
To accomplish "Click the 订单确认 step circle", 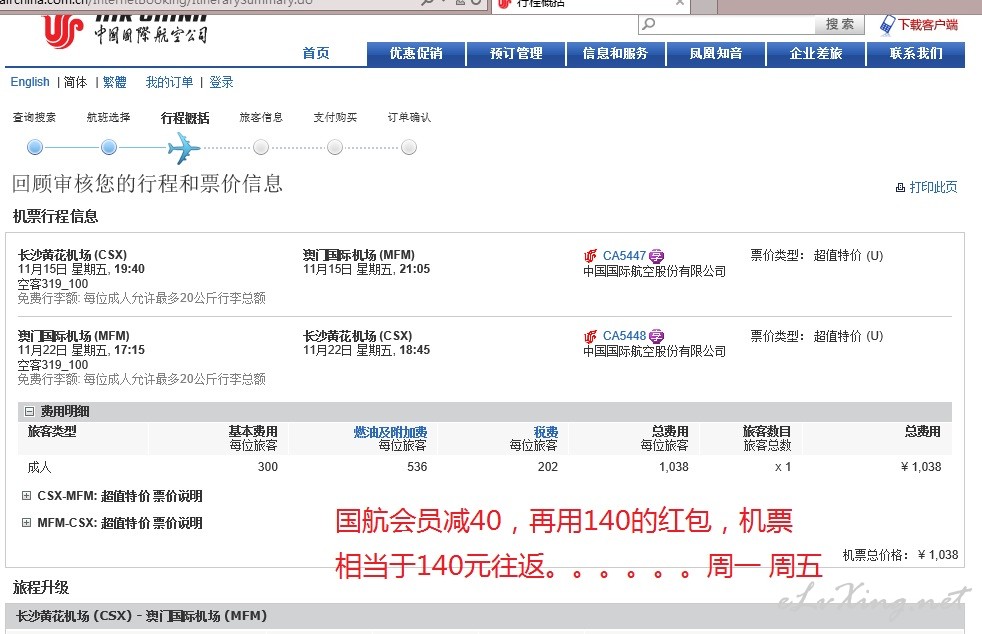I will pyautogui.click(x=409, y=147).
